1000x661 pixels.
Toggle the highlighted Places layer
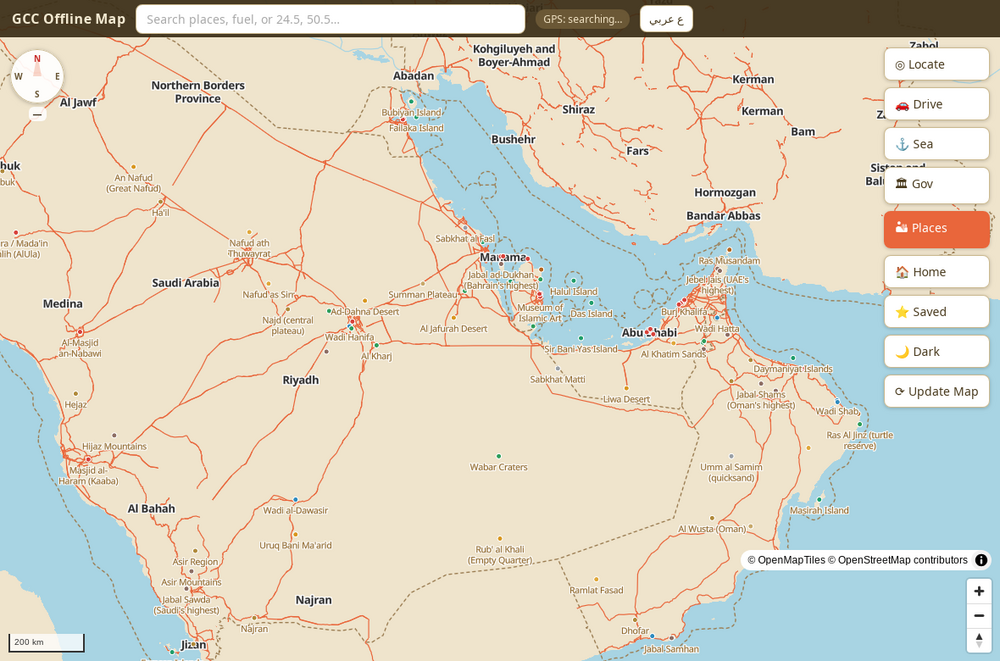tap(936, 228)
